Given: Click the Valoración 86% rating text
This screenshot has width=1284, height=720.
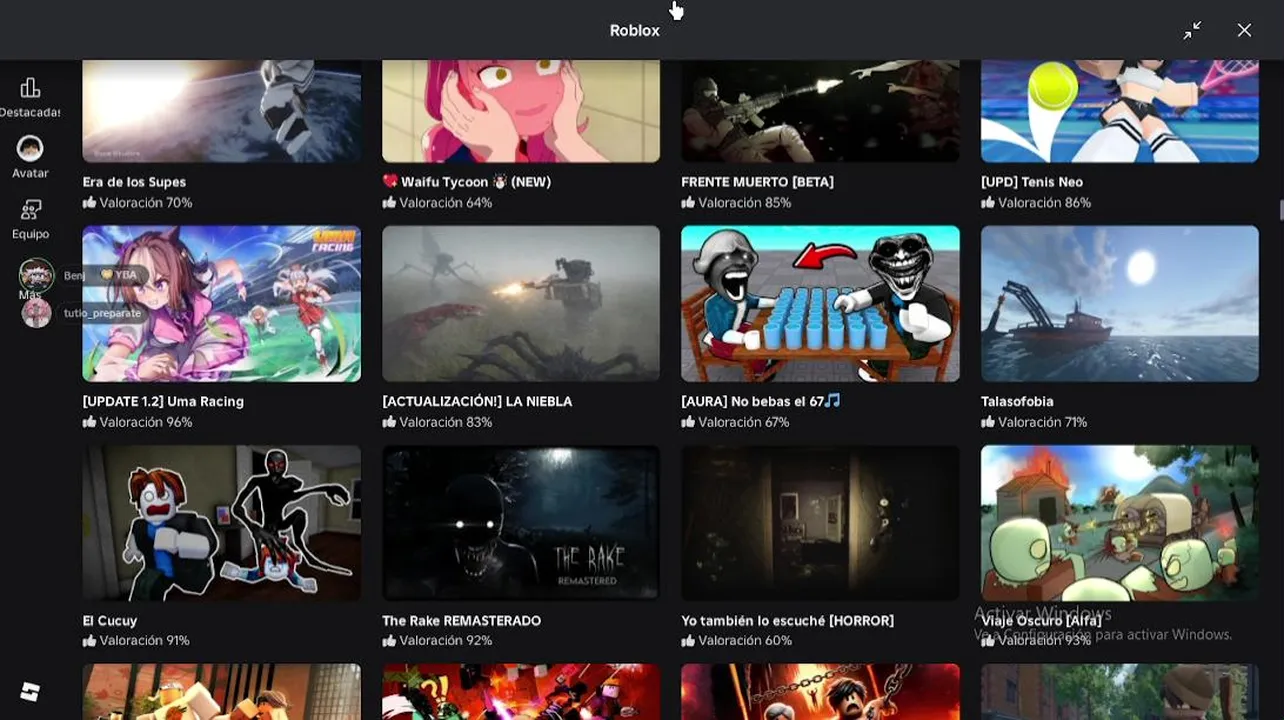Looking at the screenshot, I should (1044, 202).
